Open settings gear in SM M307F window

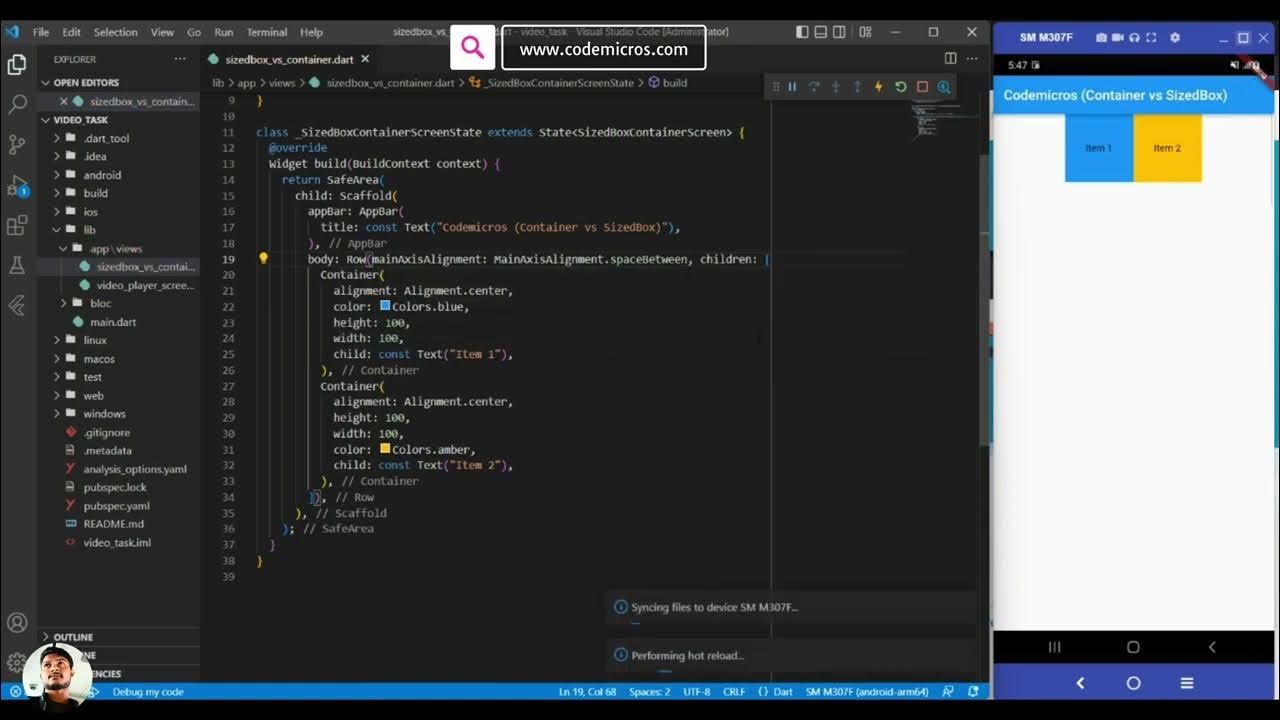1175,38
